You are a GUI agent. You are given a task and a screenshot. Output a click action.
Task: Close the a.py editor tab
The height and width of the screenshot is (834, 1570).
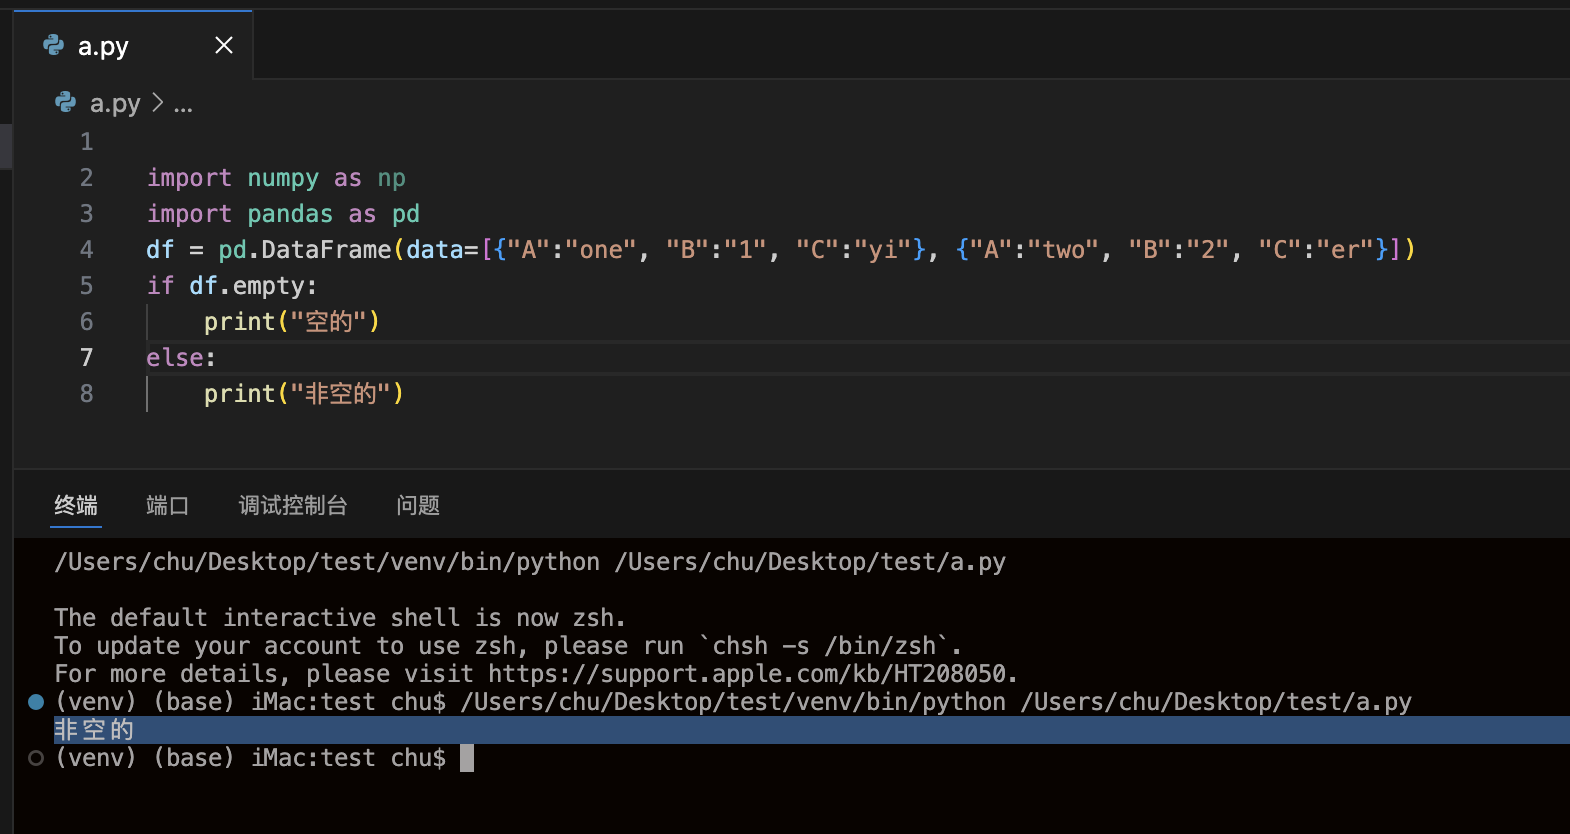pos(224,45)
